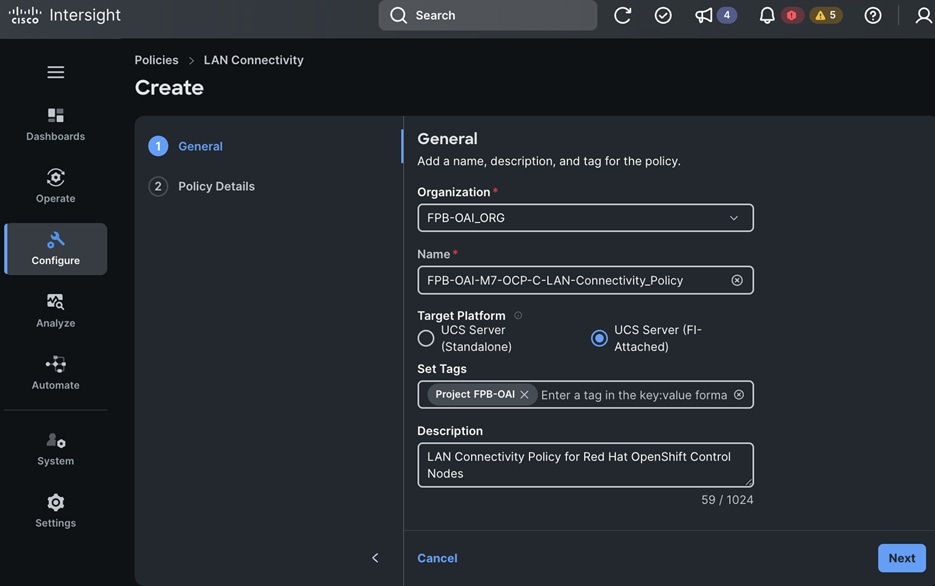Open the Organization dropdown

click(x=585, y=218)
